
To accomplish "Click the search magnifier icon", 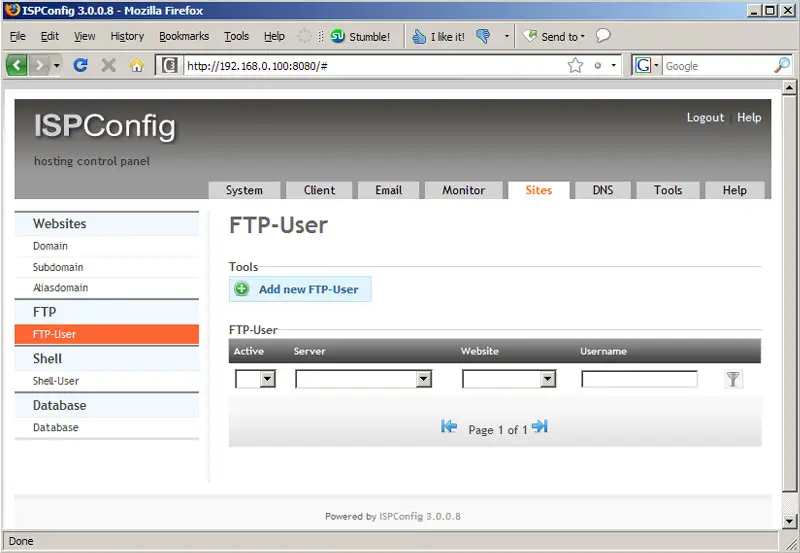I will [x=782, y=65].
